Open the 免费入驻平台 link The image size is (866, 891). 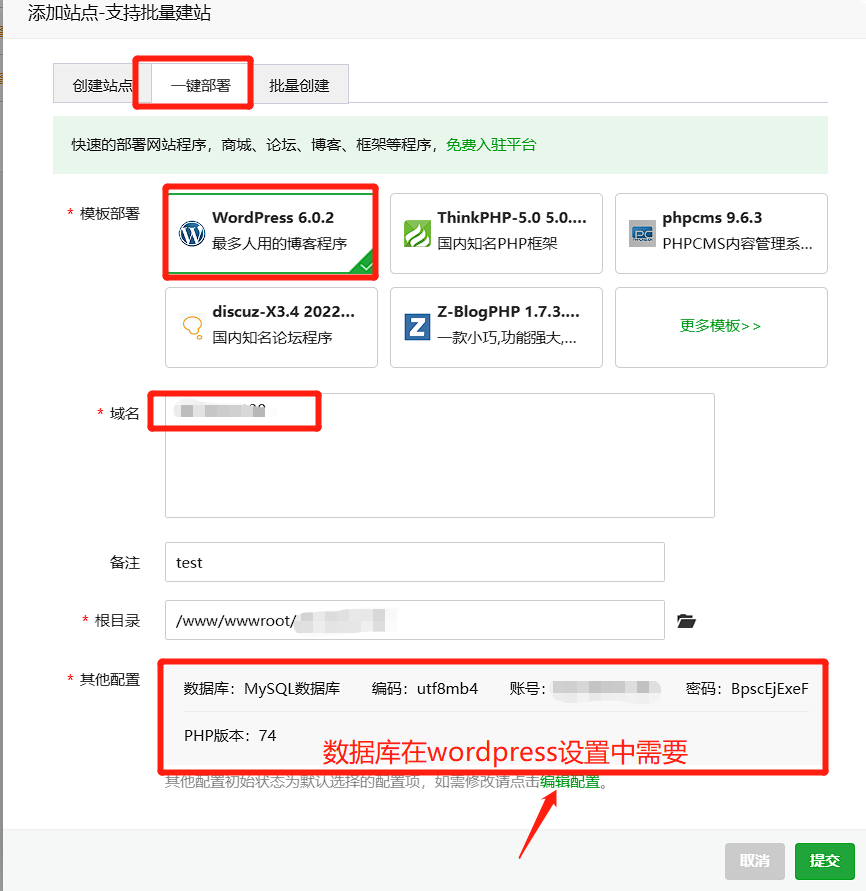(x=491, y=145)
